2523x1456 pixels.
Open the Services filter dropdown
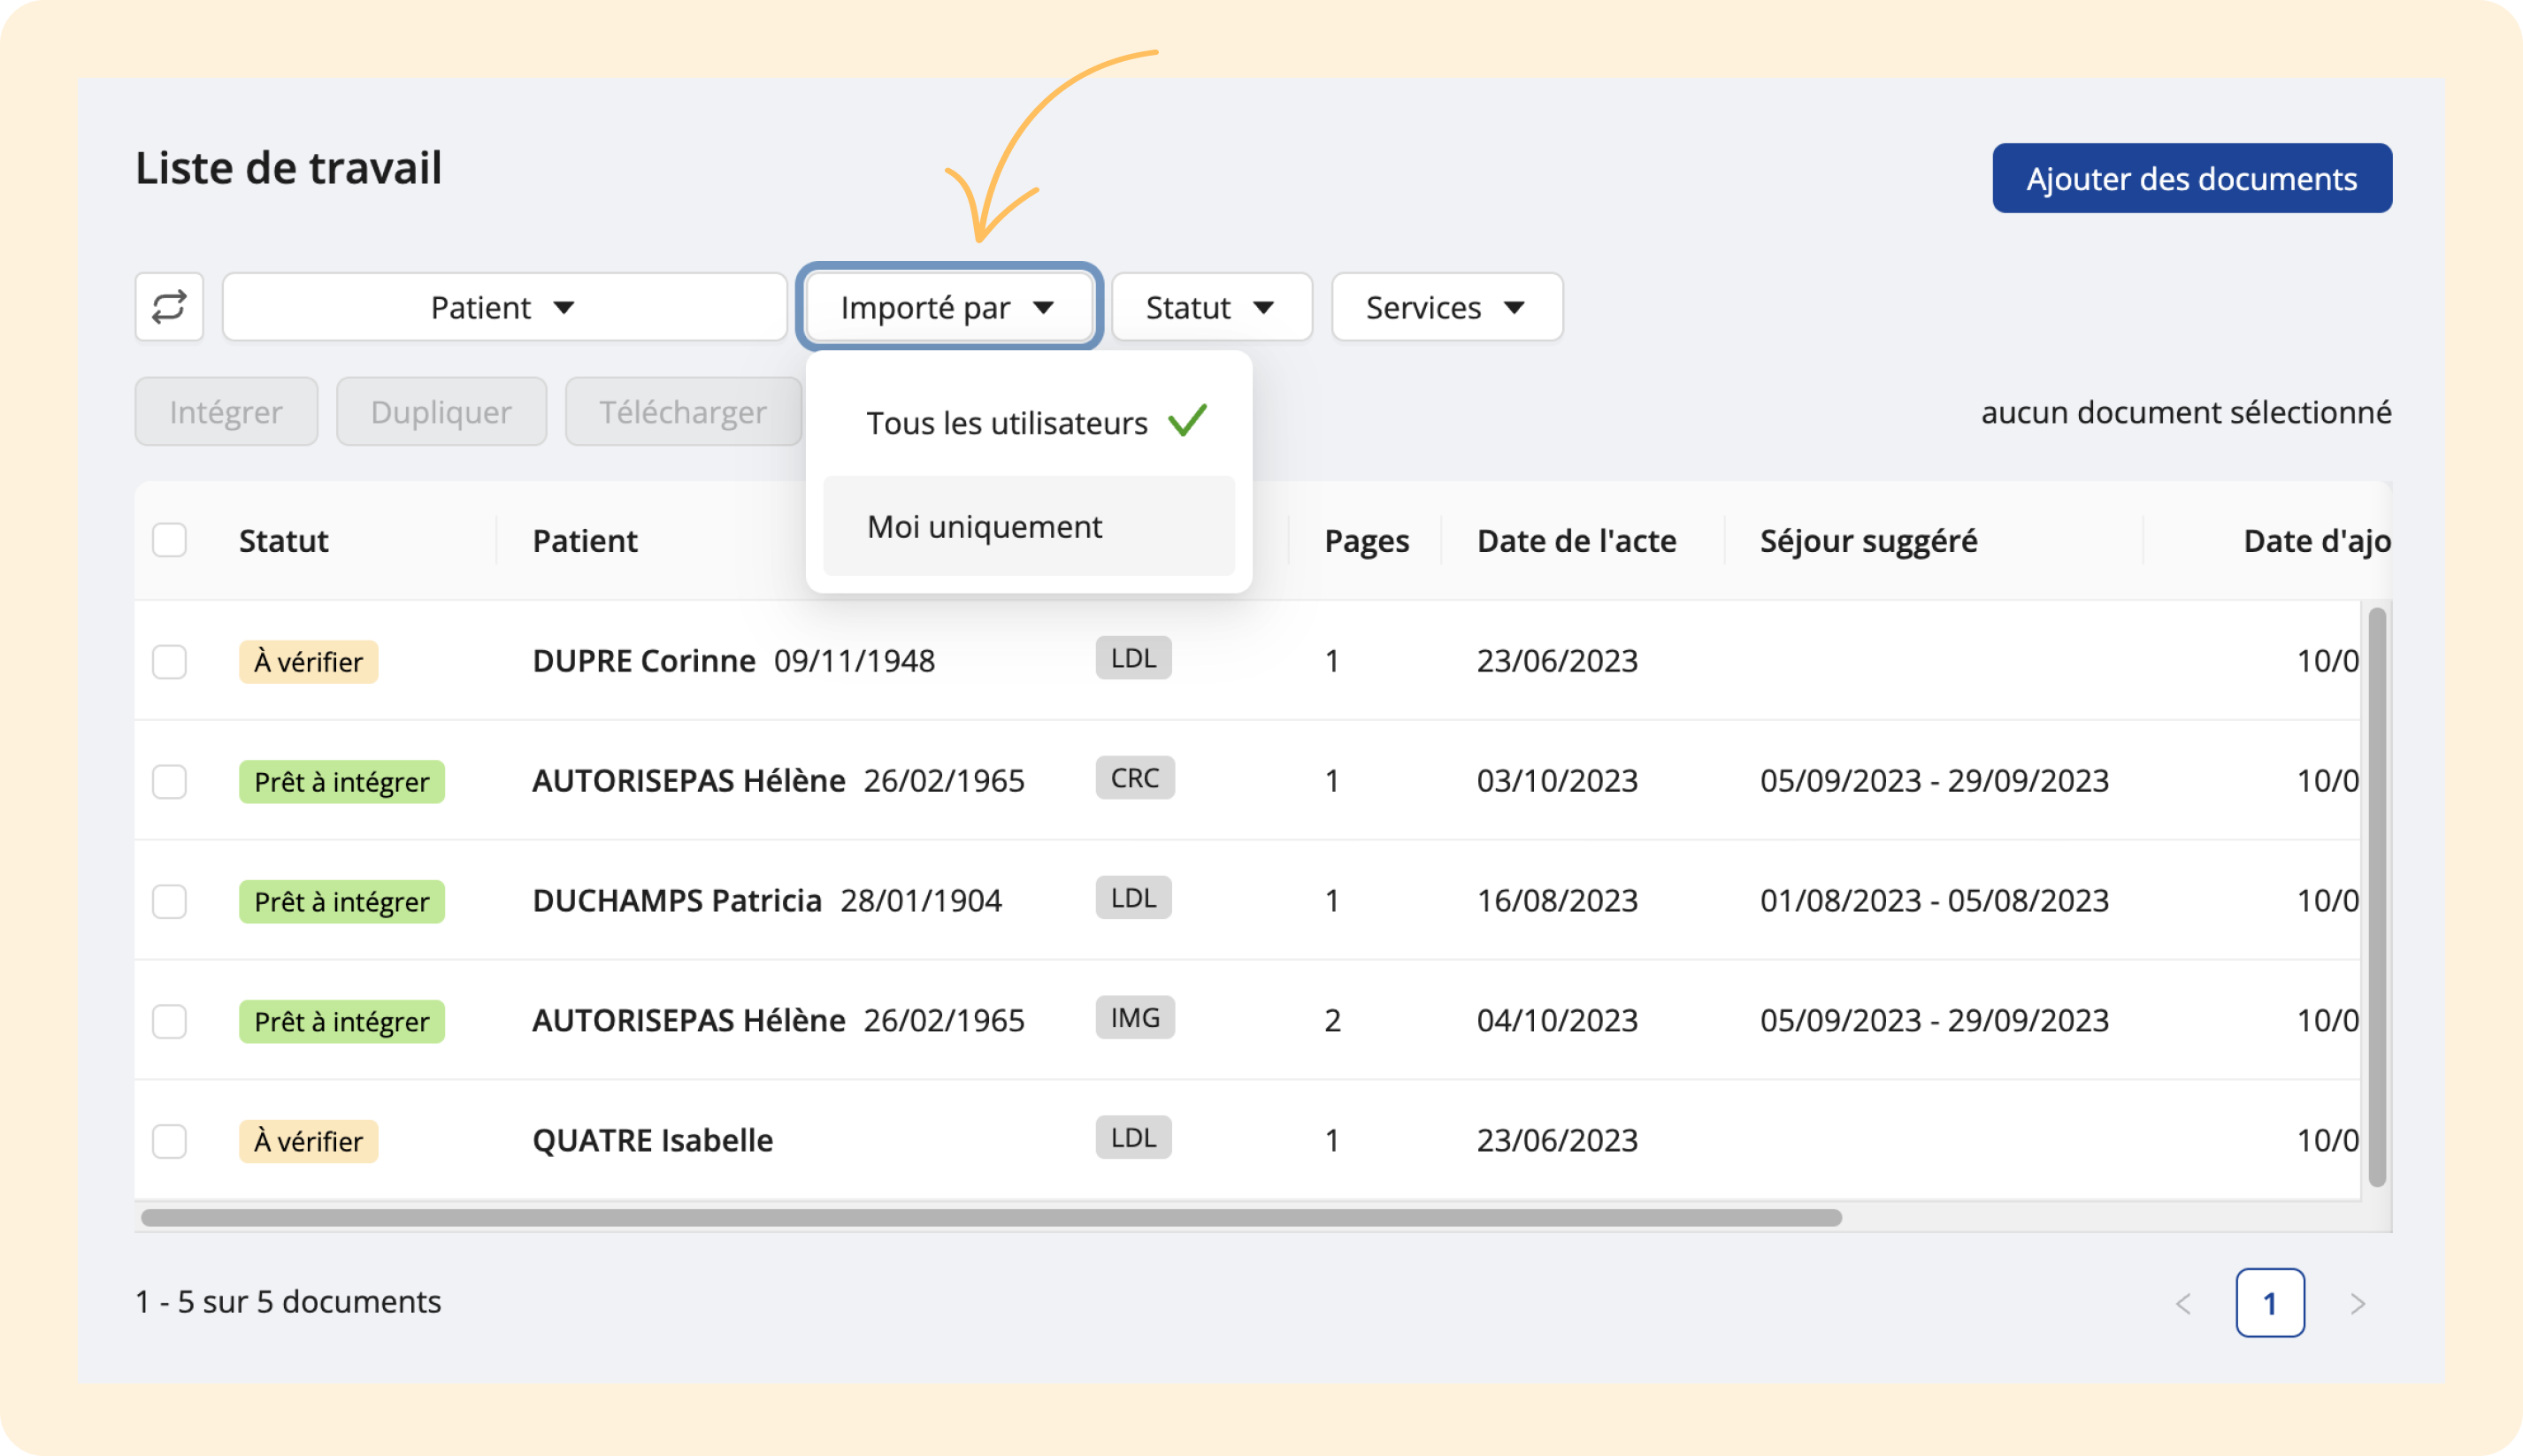pyautogui.click(x=1446, y=307)
